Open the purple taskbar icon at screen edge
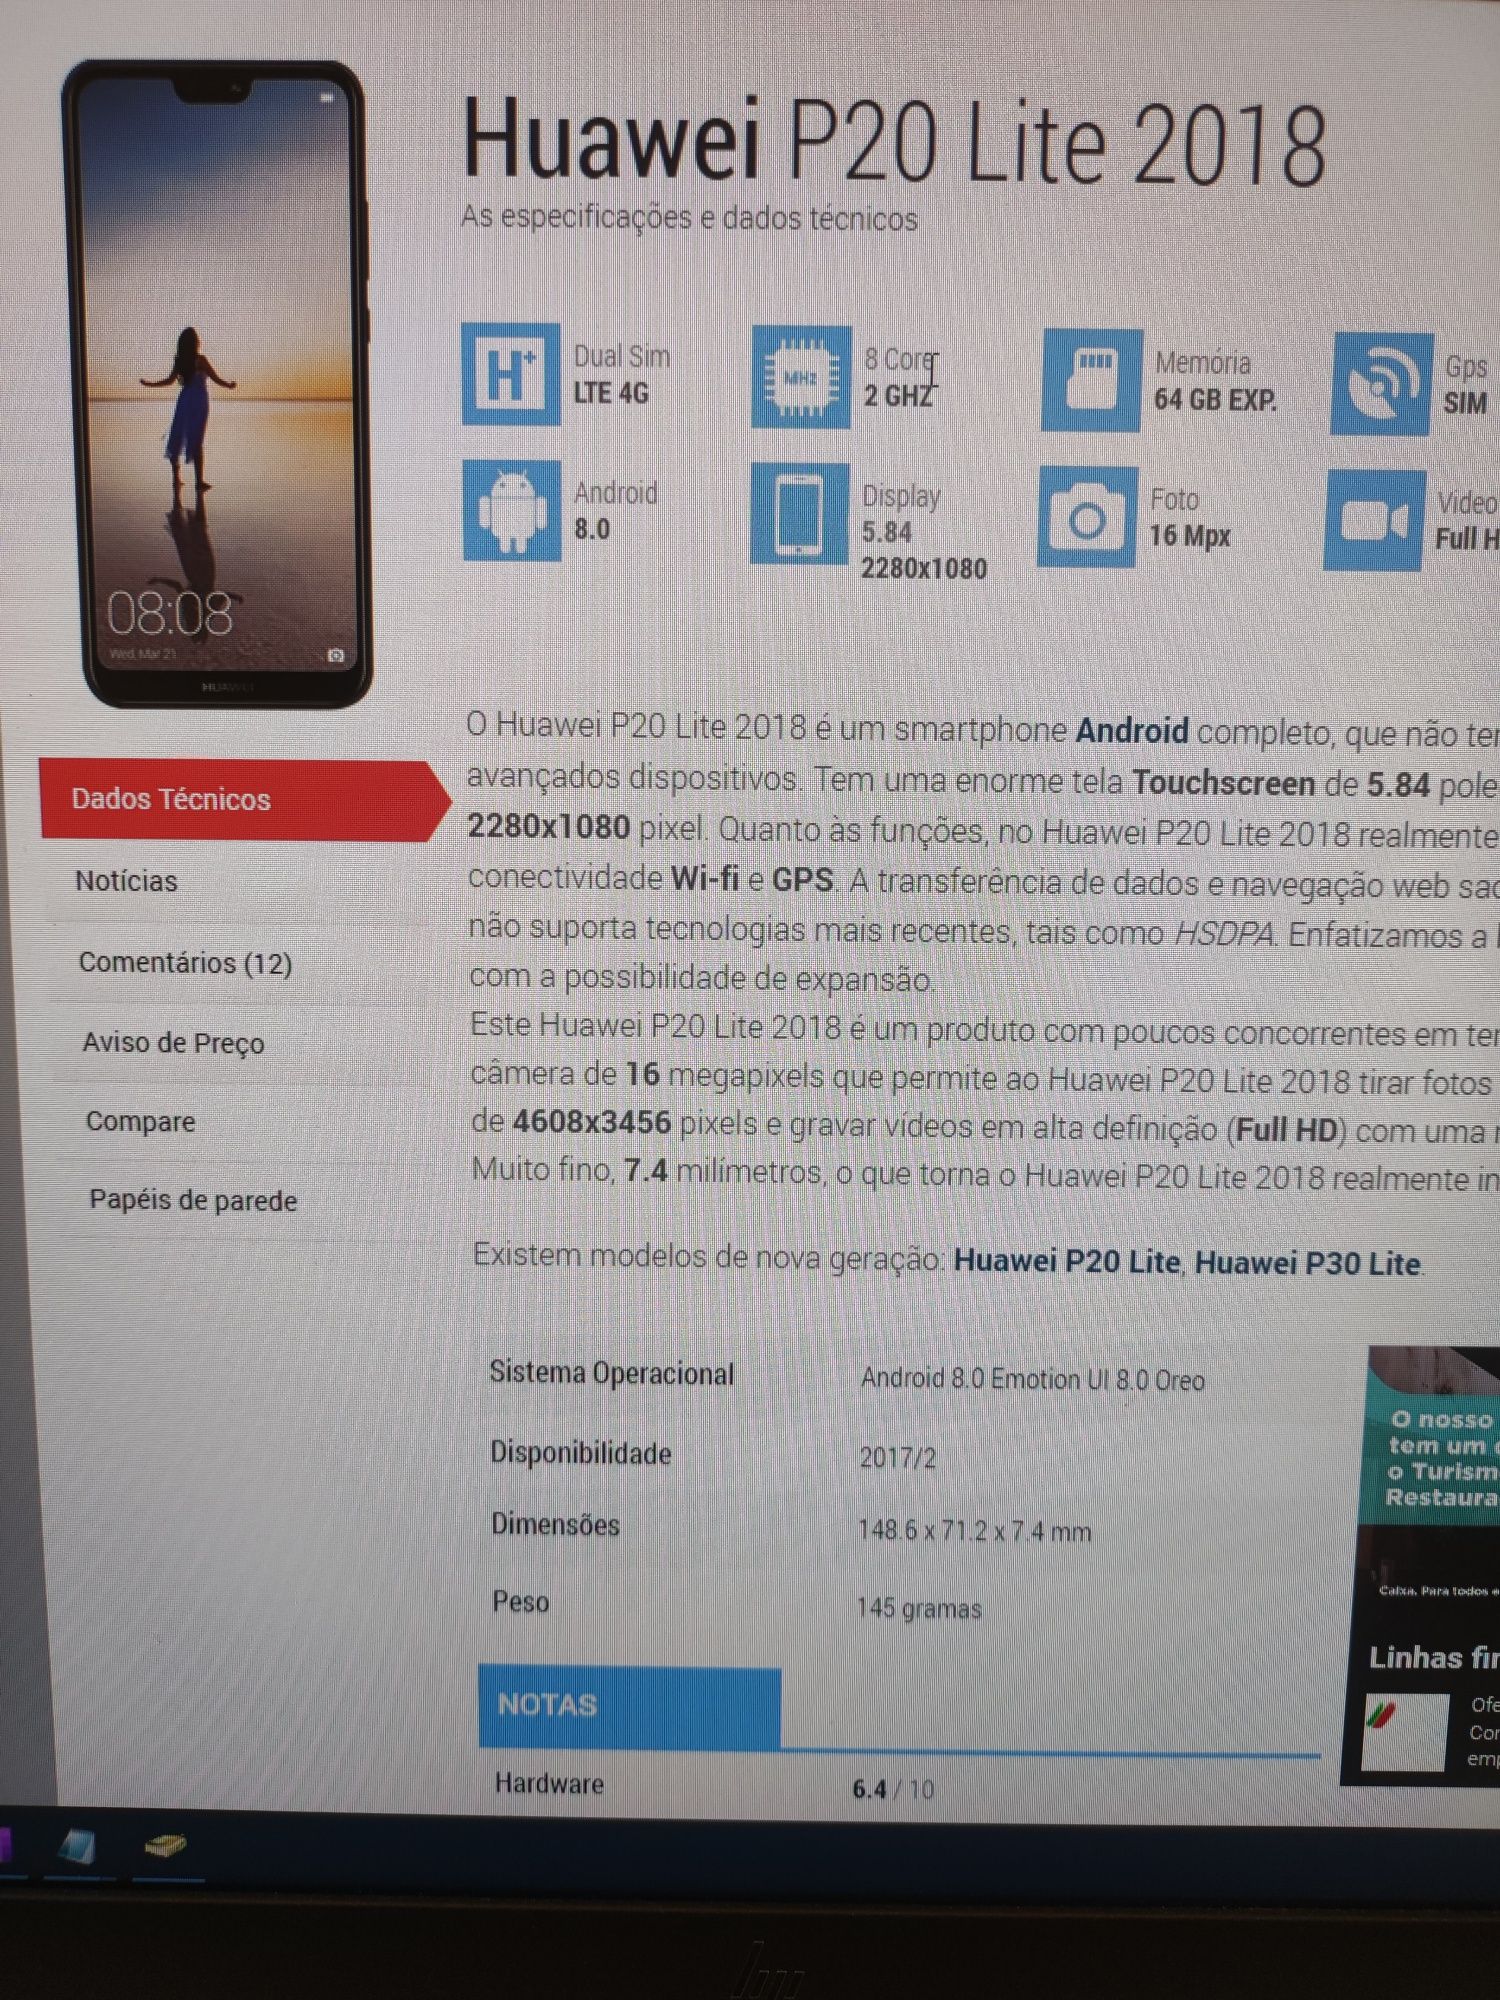Screen dimensions: 1500x2000 [5, 1847]
